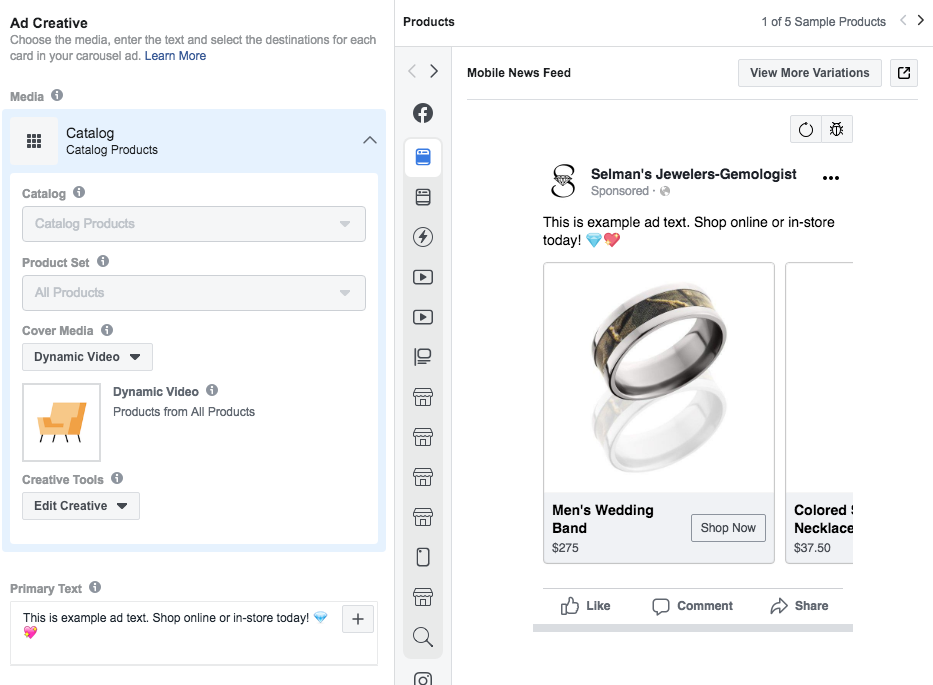The height and width of the screenshot is (685, 933).
Task: Go to the next sample product
Action: 921,21
